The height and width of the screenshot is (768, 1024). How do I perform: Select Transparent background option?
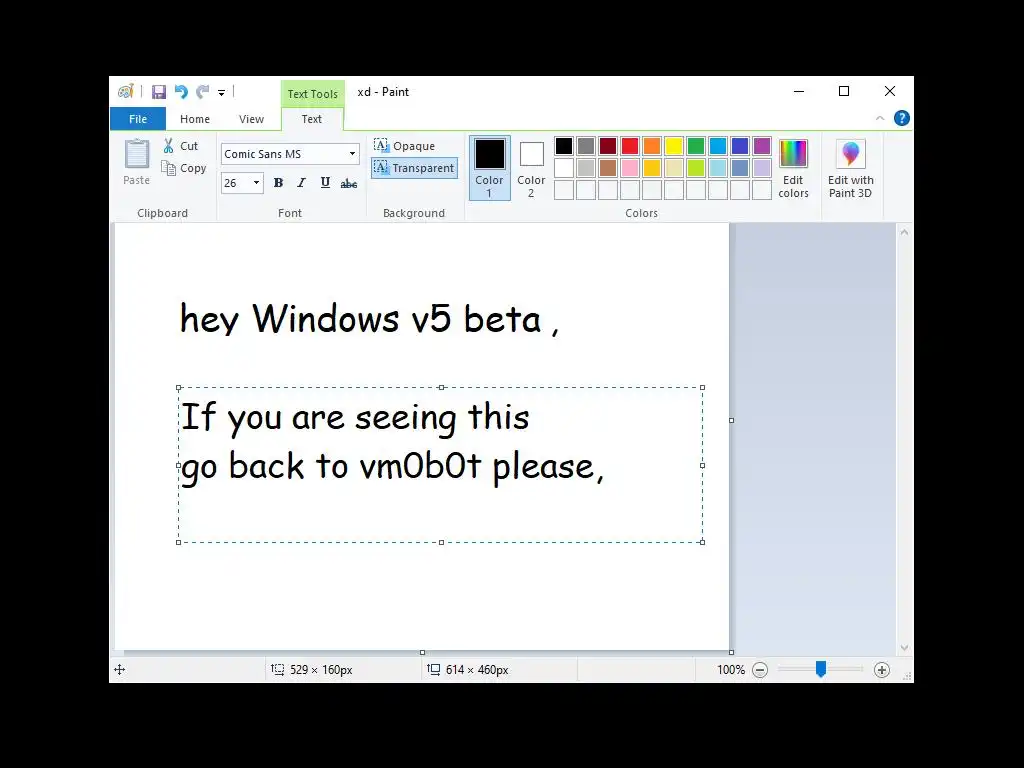point(415,168)
